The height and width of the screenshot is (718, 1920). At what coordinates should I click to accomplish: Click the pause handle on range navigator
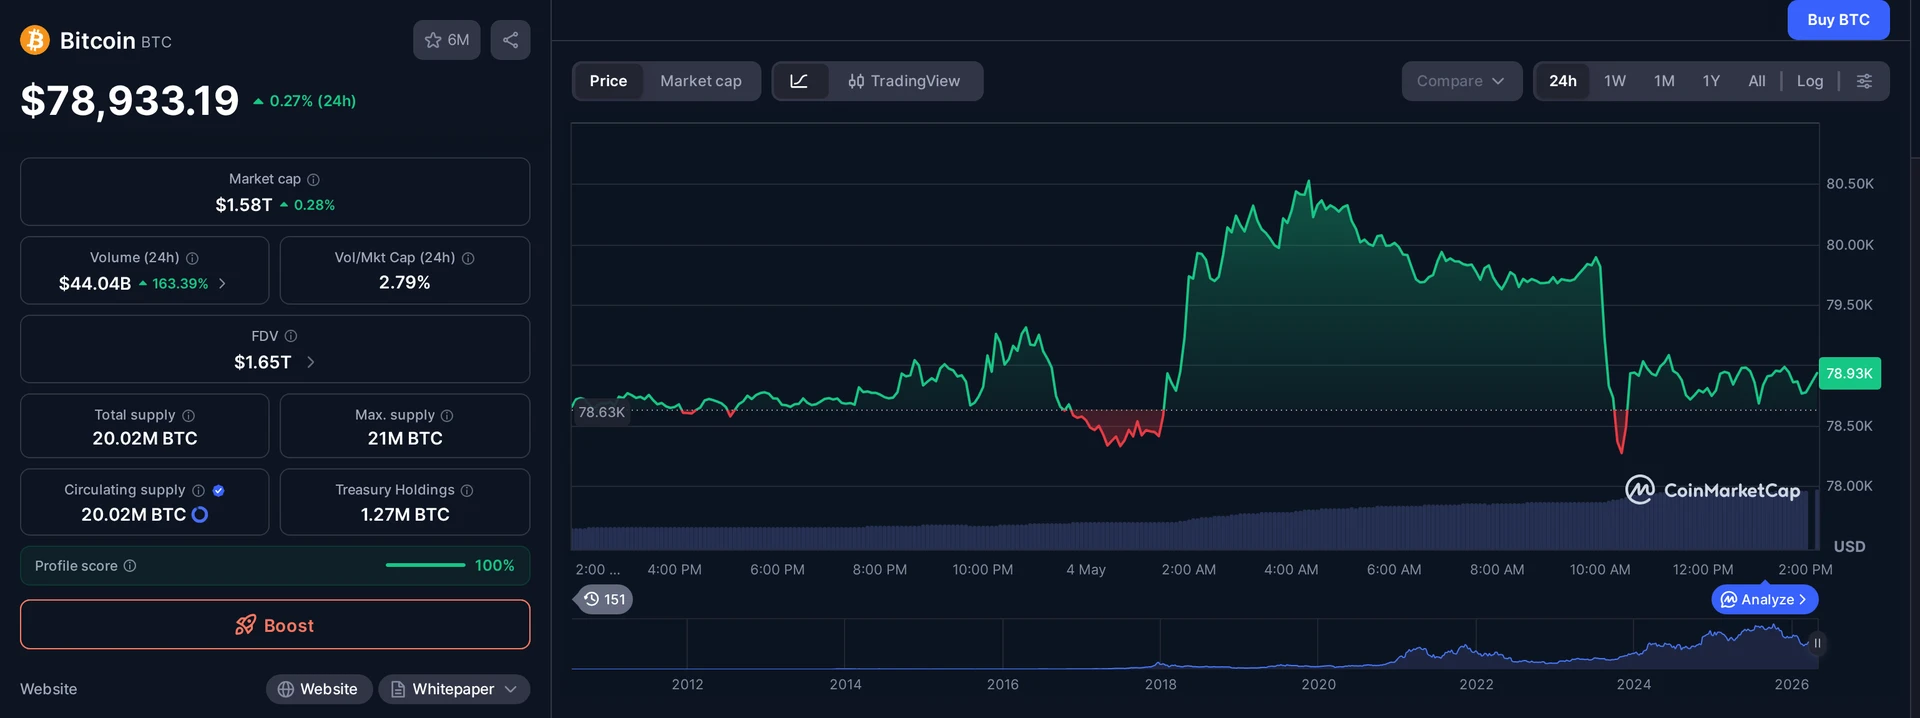[1817, 643]
